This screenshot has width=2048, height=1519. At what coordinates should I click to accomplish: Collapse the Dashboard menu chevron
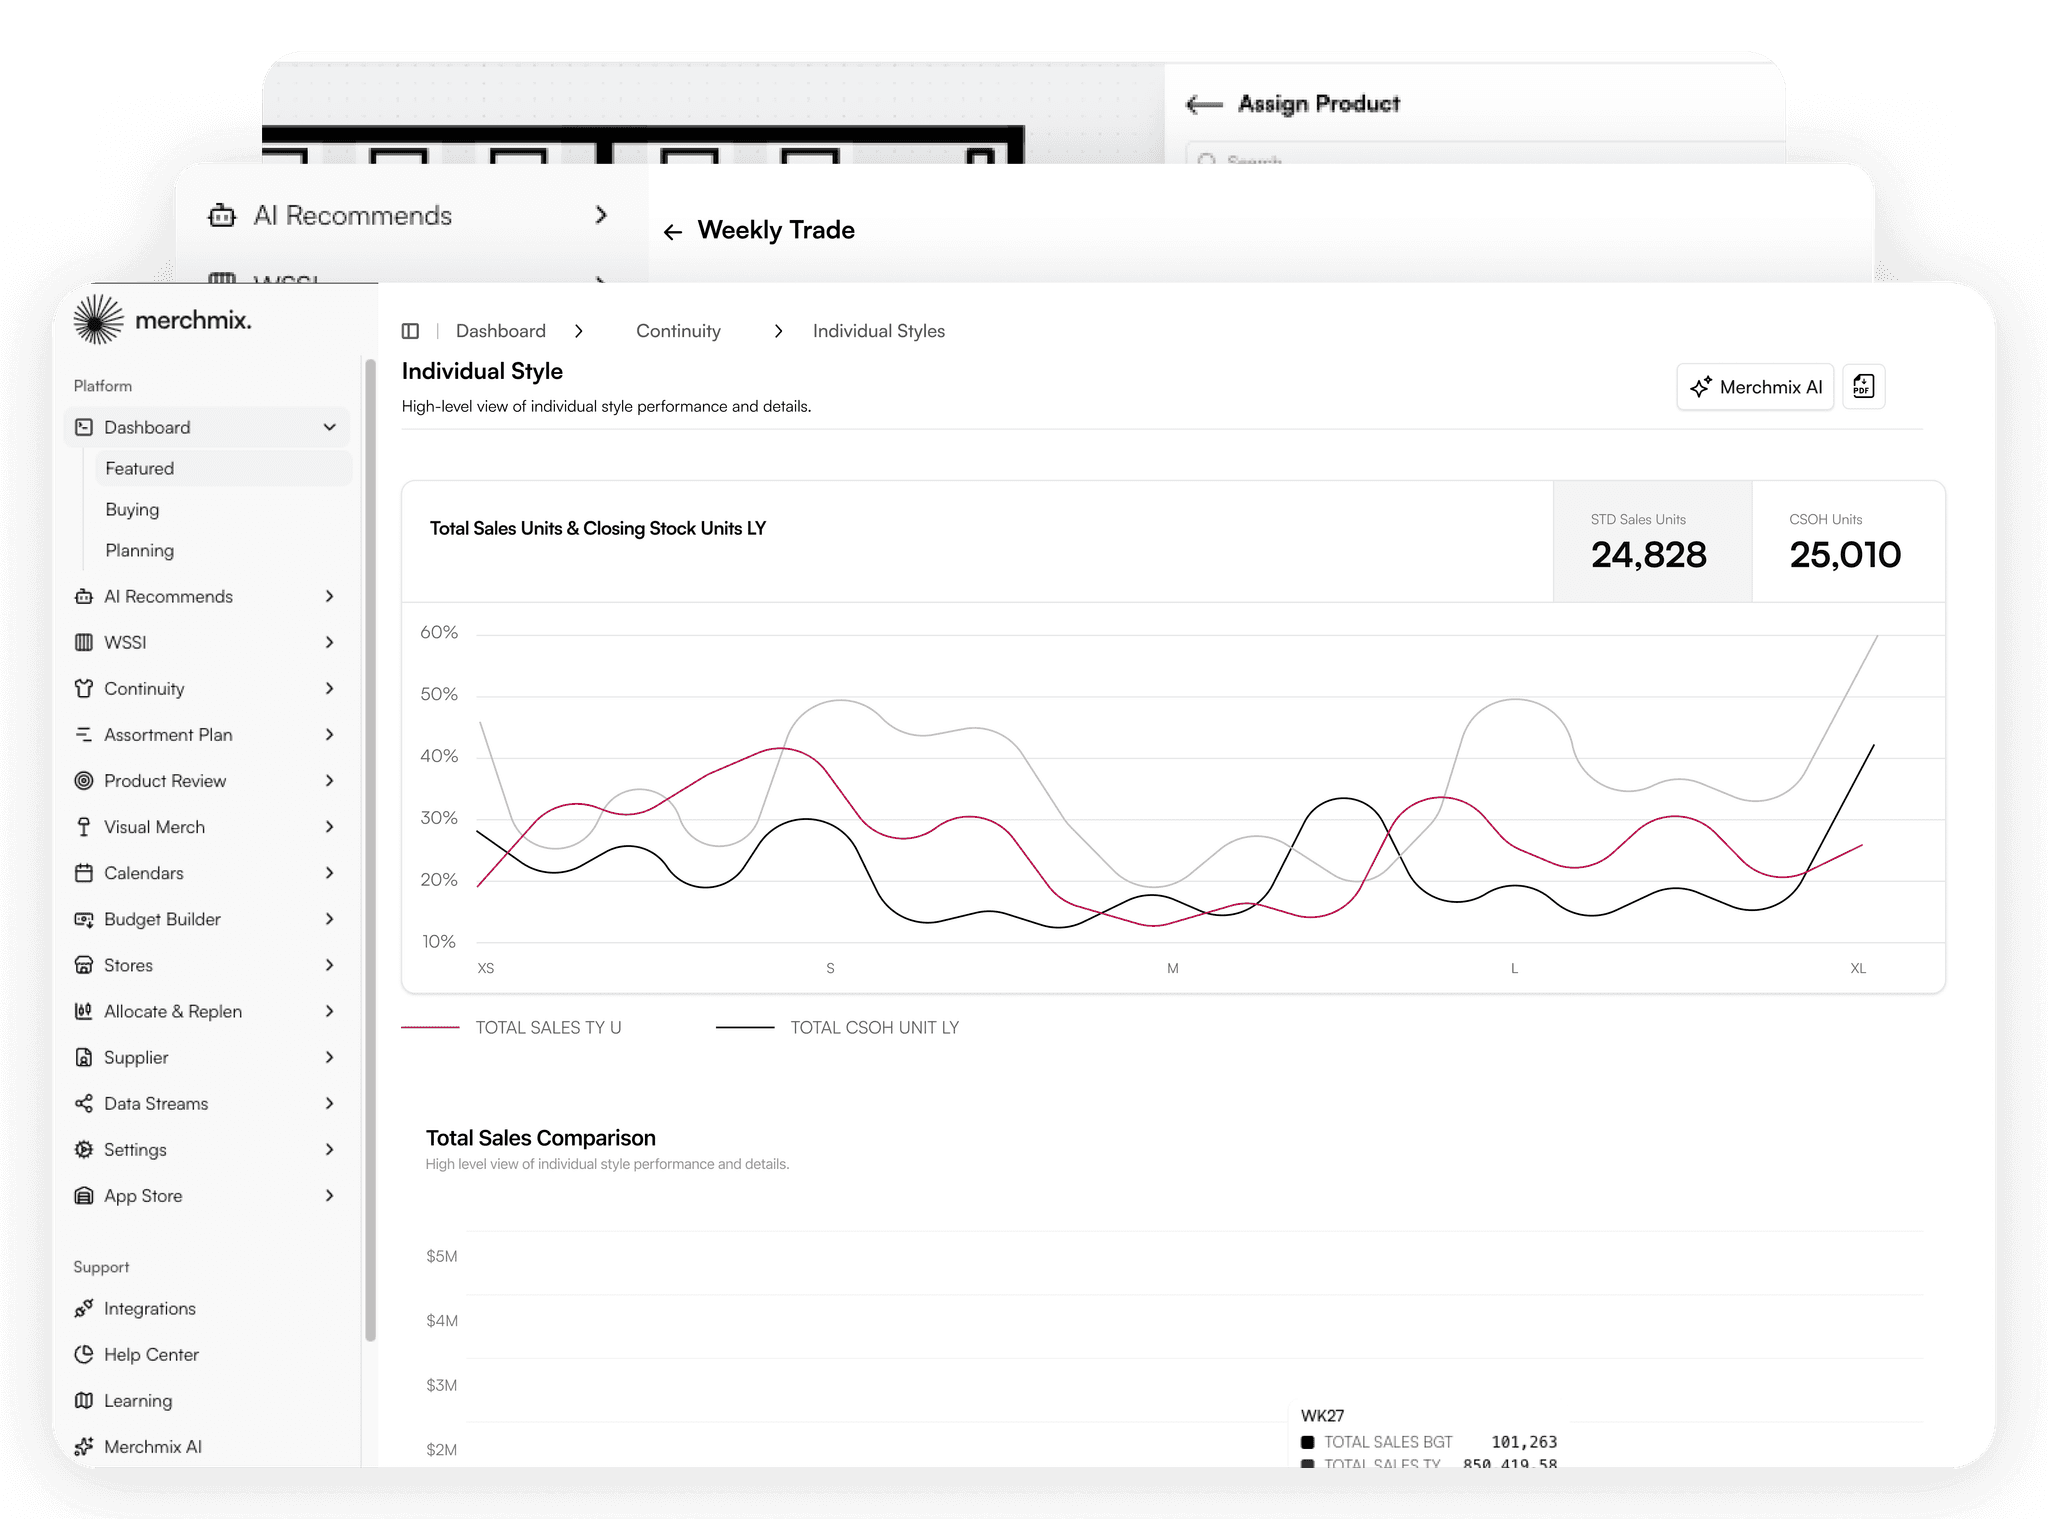click(329, 427)
